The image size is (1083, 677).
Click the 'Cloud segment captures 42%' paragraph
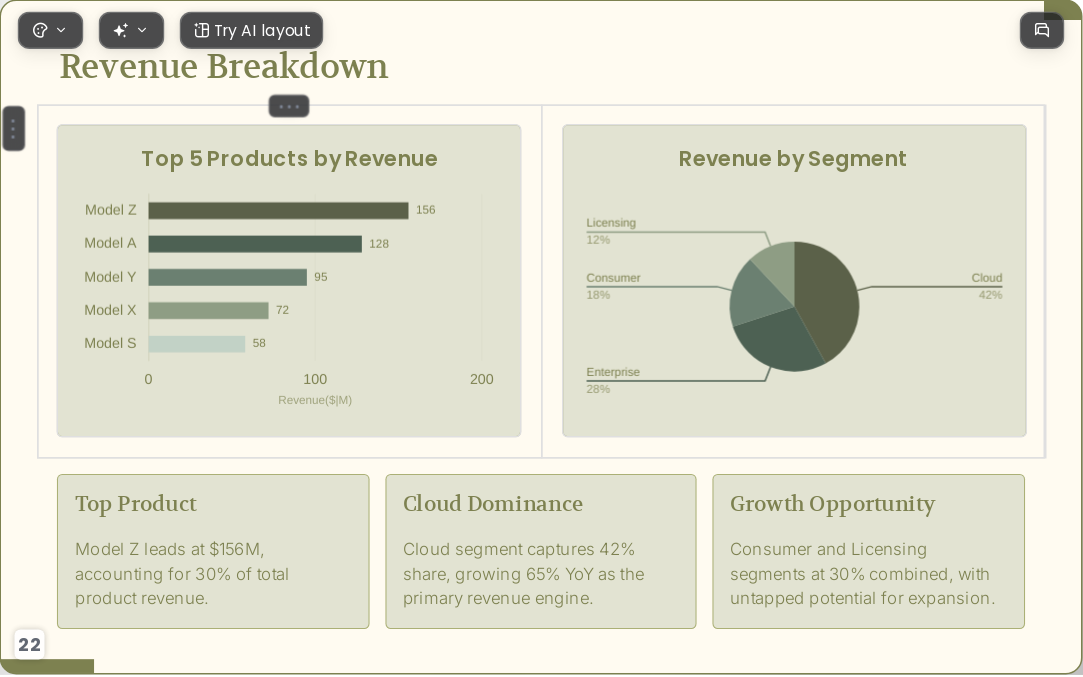pyautogui.click(x=524, y=574)
